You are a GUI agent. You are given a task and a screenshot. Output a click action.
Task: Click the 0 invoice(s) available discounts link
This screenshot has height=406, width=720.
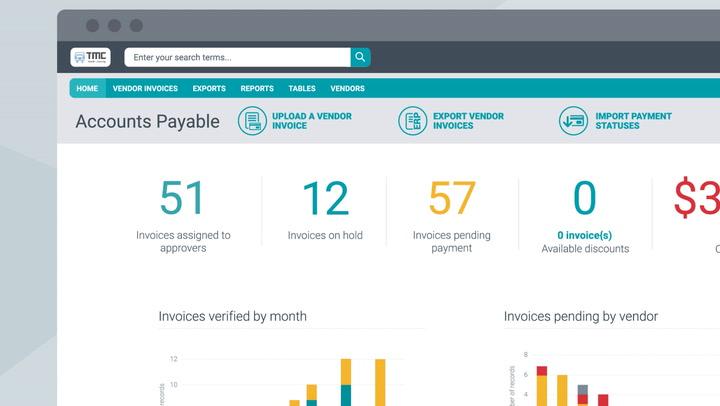585,235
